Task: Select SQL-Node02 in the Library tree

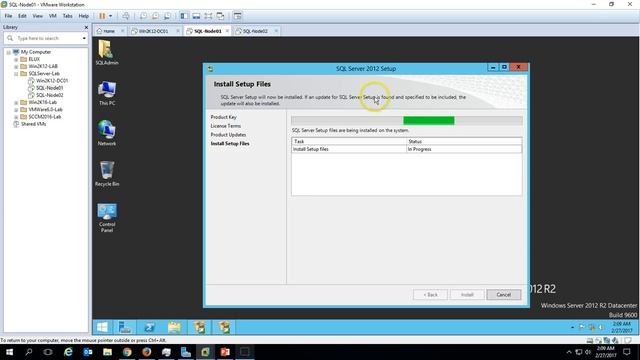Action: [x=49, y=95]
